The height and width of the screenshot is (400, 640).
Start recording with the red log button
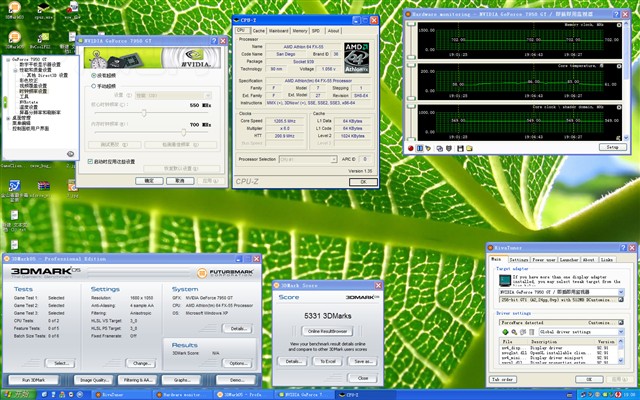click(411, 148)
